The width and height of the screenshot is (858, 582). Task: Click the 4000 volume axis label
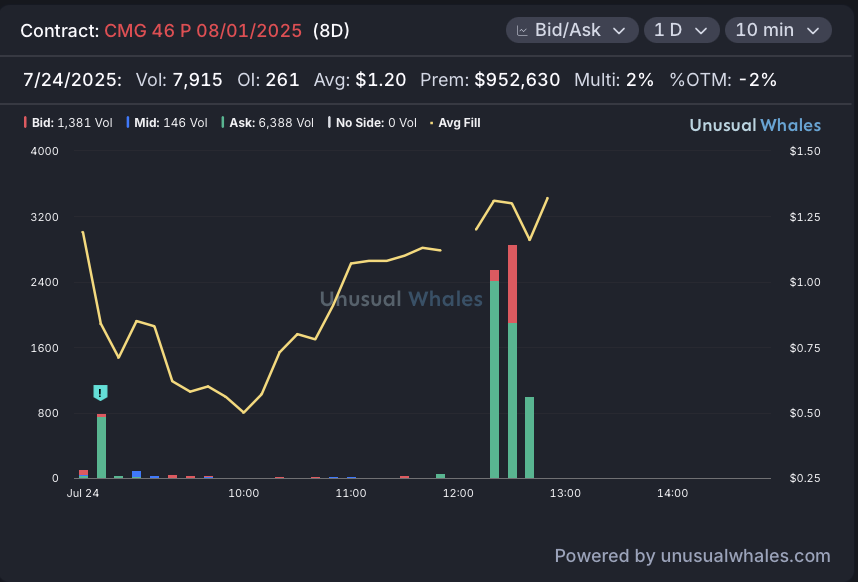pyautogui.click(x=44, y=151)
